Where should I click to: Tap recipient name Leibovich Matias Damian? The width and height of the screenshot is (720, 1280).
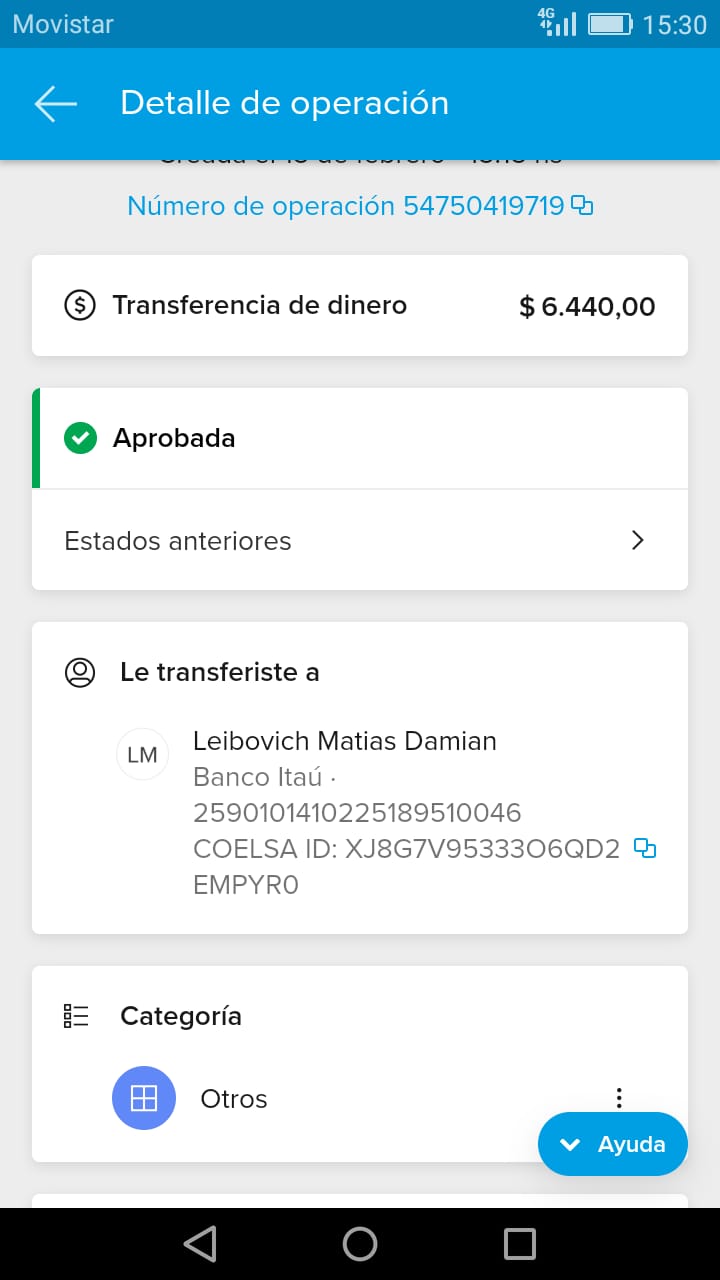click(344, 741)
